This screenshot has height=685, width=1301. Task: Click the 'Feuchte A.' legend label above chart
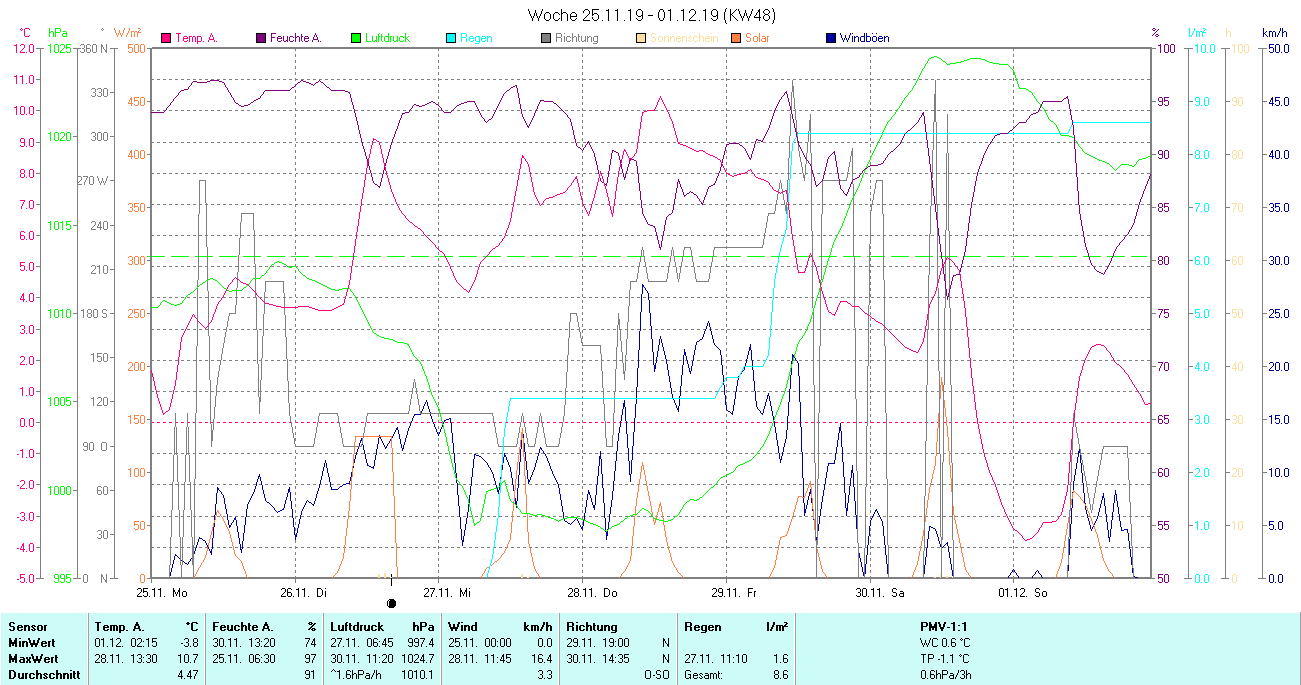pyautogui.click(x=296, y=38)
